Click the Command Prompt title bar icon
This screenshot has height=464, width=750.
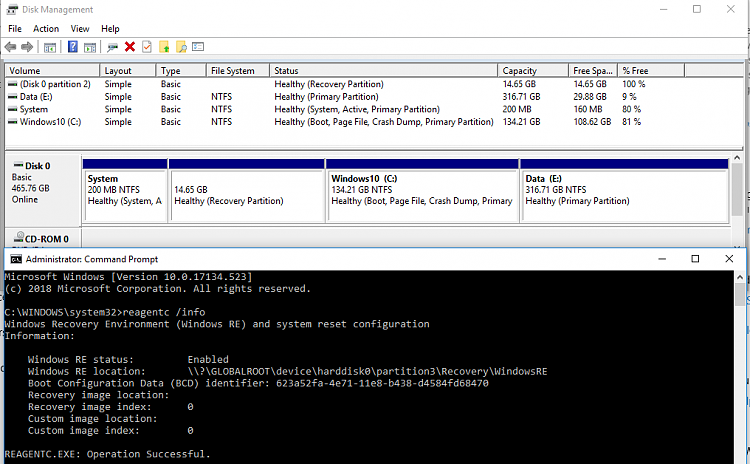tap(16, 259)
